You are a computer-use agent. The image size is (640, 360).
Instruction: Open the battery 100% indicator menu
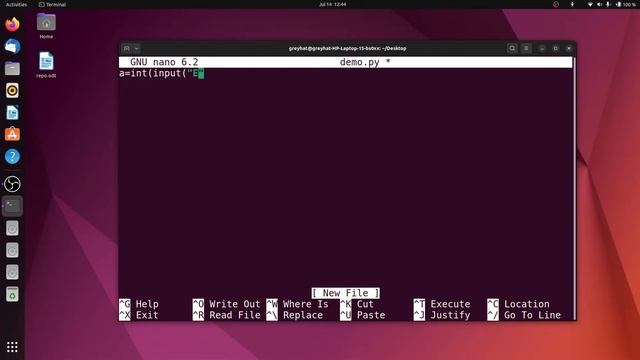click(x=626, y=4)
